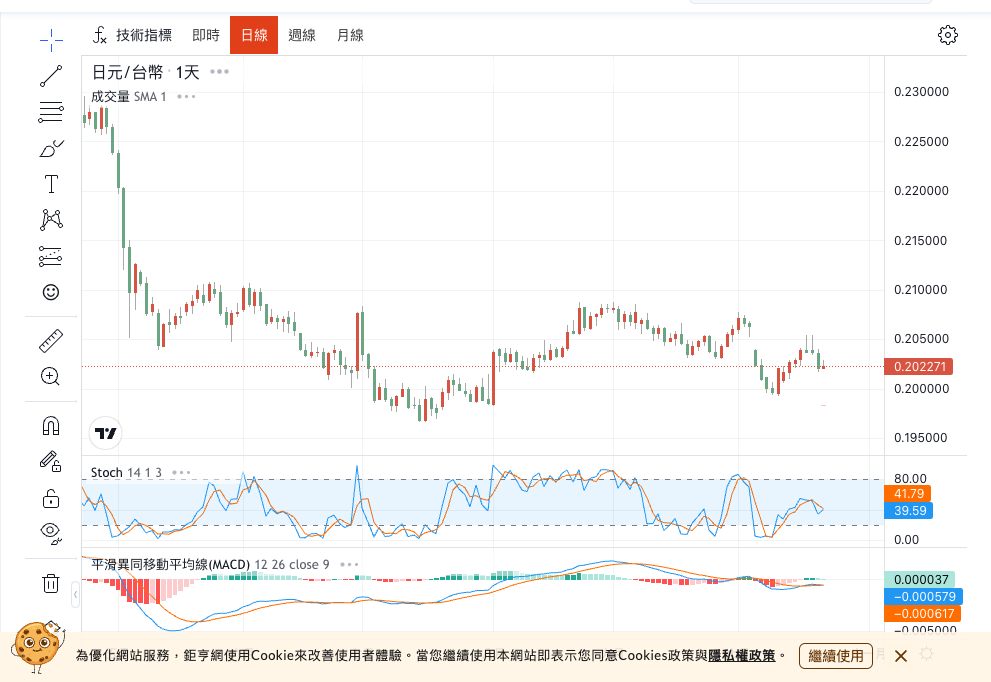Open the 隱私權政策 privacy policy link
Image resolution: width=991 pixels, height=682 pixels.
(741, 656)
